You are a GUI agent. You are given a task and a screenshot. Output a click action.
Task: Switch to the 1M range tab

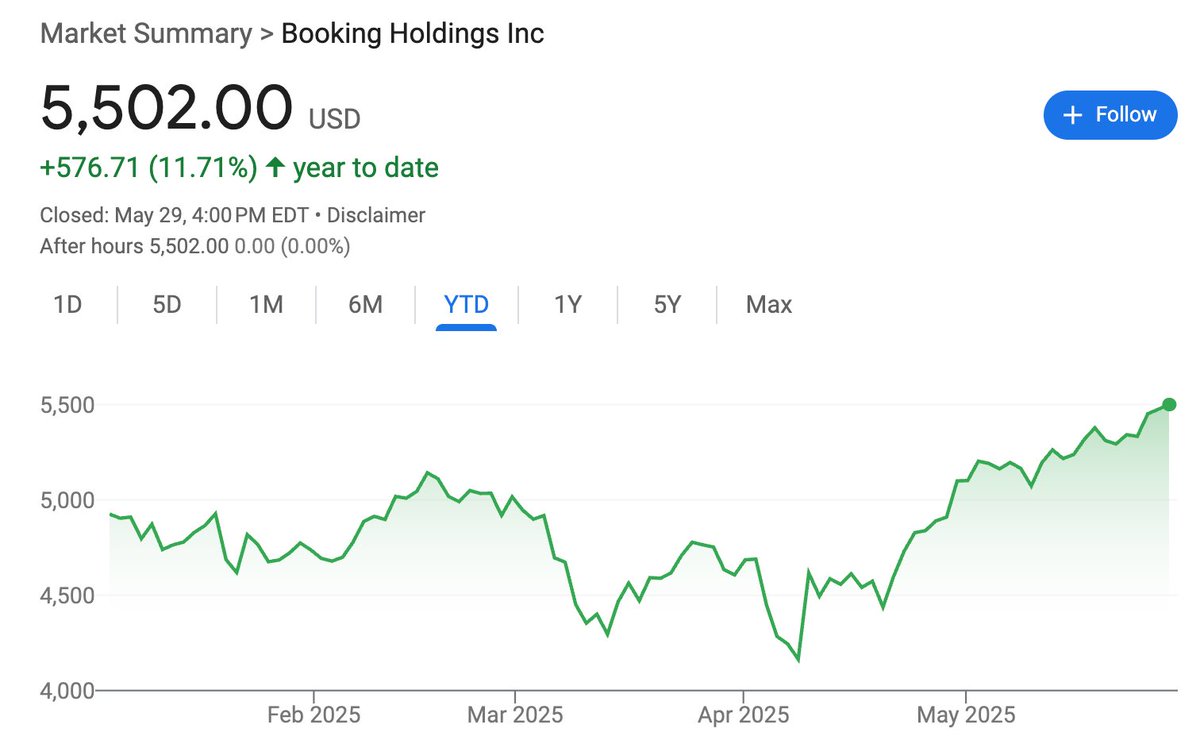point(266,305)
